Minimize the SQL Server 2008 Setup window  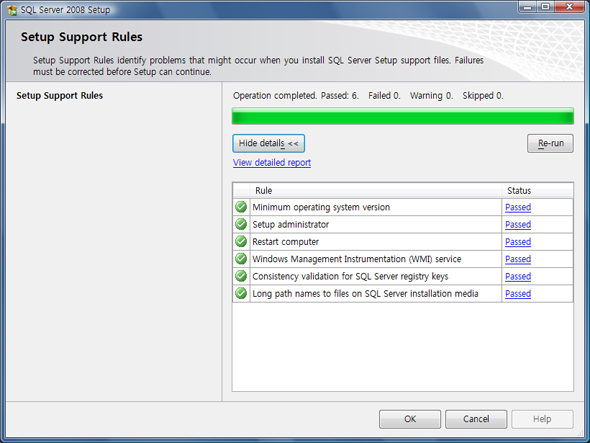(528, 7)
